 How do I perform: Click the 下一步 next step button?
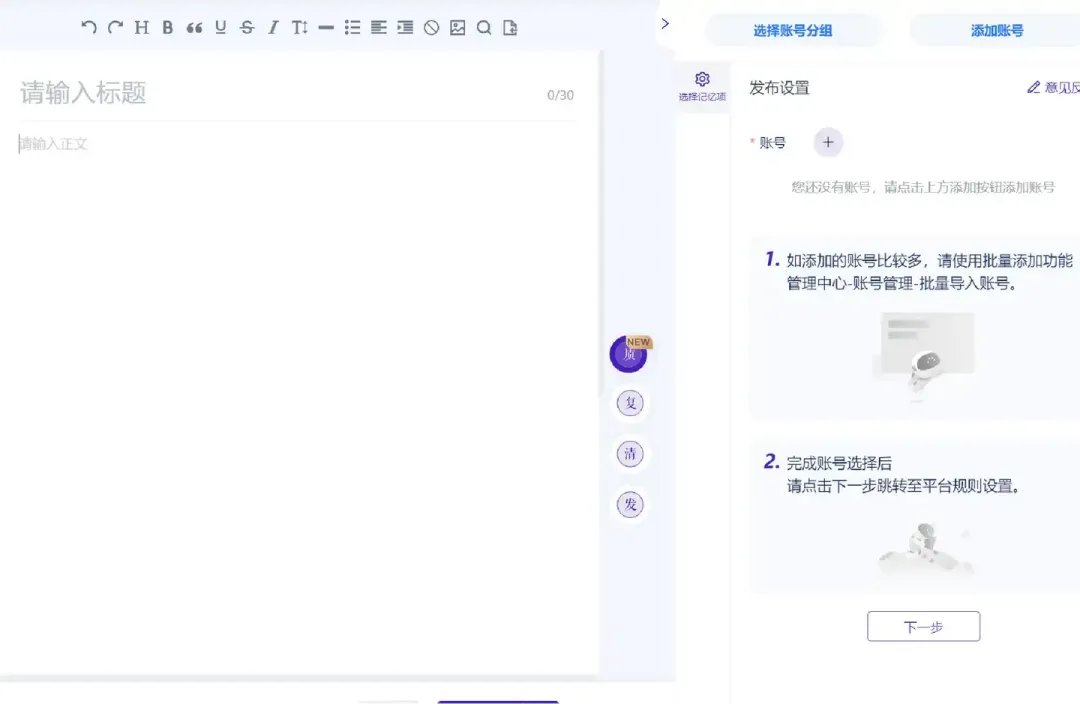[923, 626]
